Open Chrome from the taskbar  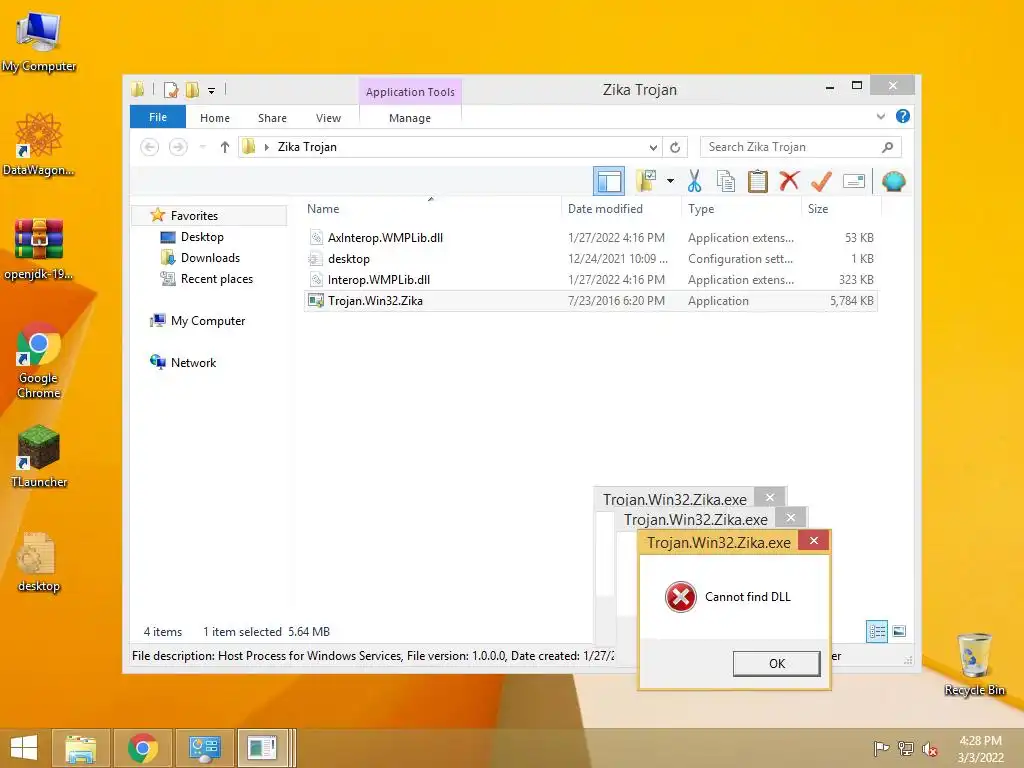[x=142, y=748]
